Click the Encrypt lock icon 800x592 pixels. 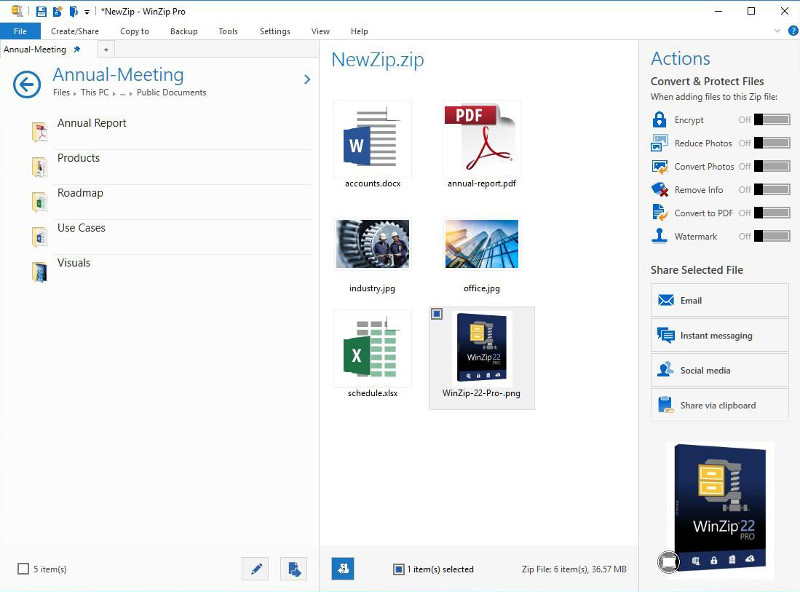click(x=659, y=119)
